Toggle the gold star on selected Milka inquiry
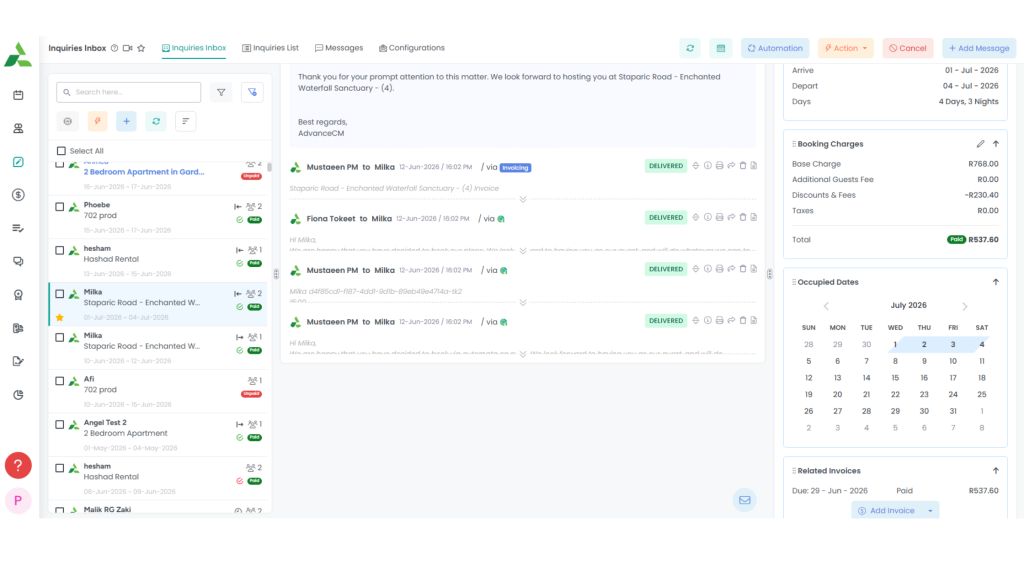 pos(59,317)
